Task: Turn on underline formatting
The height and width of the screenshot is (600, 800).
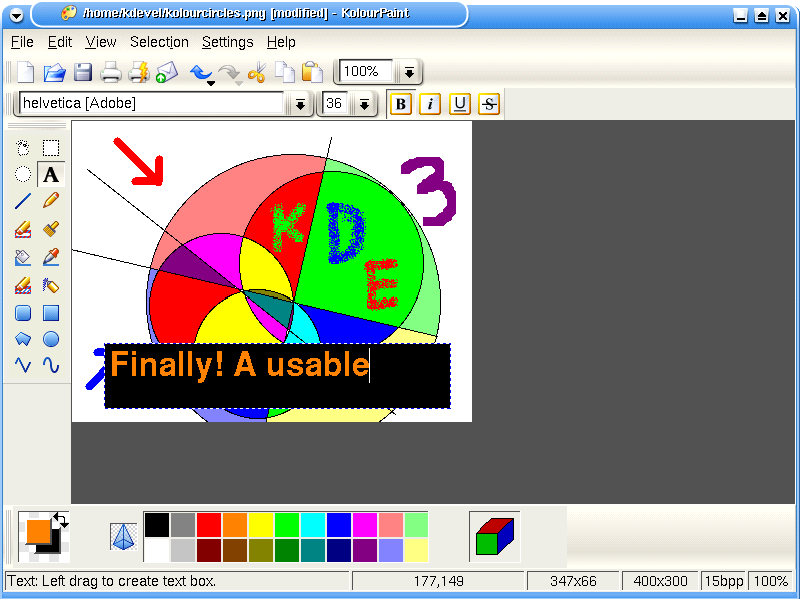Action: tap(459, 103)
